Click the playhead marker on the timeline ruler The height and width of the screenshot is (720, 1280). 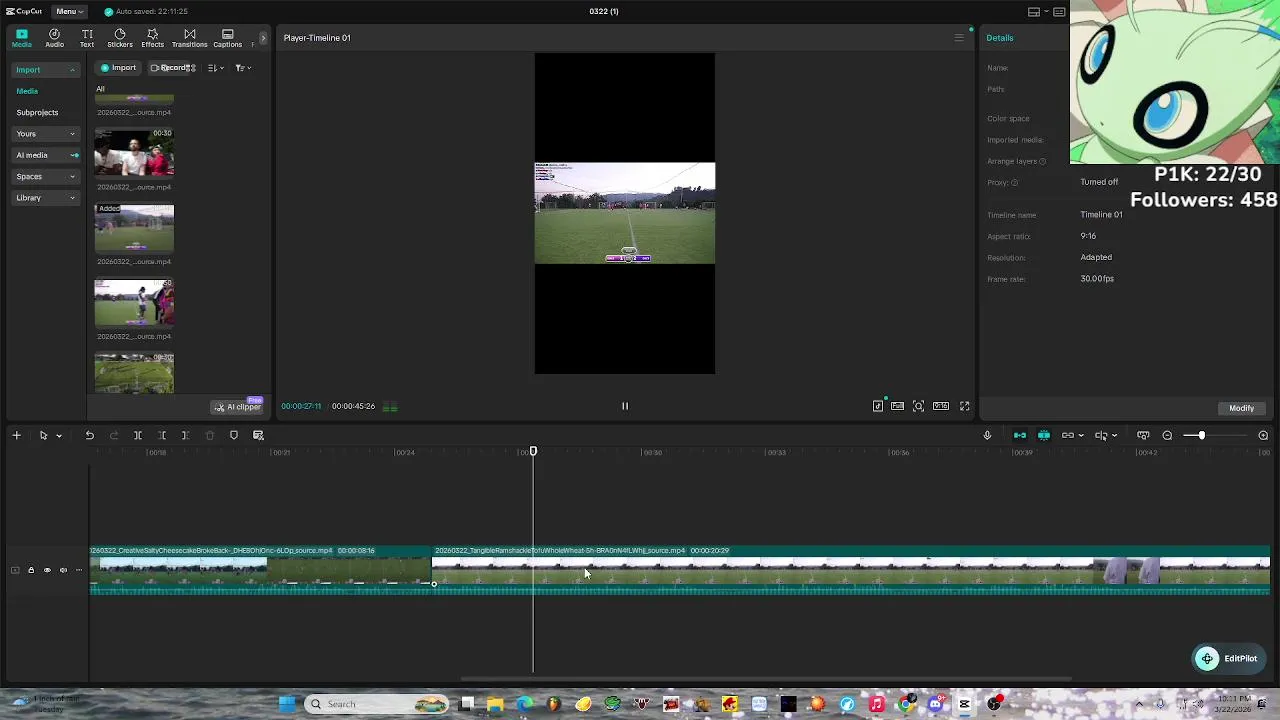point(533,452)
